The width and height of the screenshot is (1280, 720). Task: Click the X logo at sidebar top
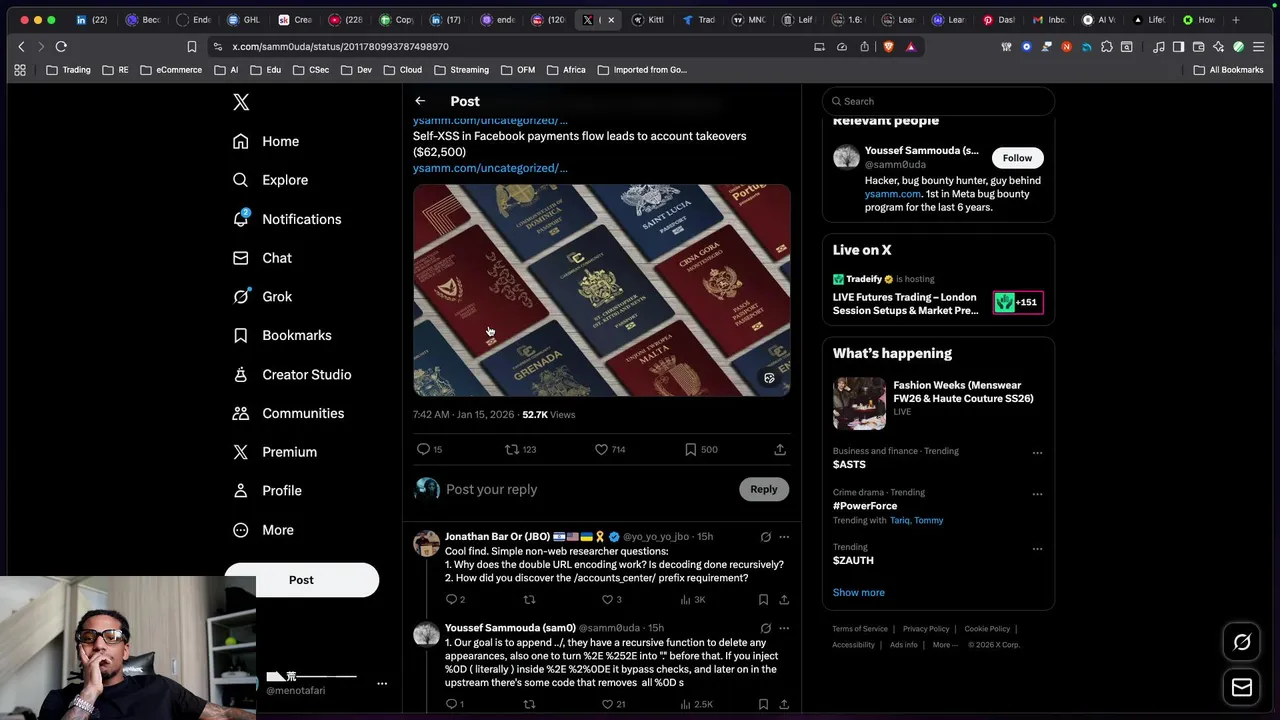click(241, 102)
